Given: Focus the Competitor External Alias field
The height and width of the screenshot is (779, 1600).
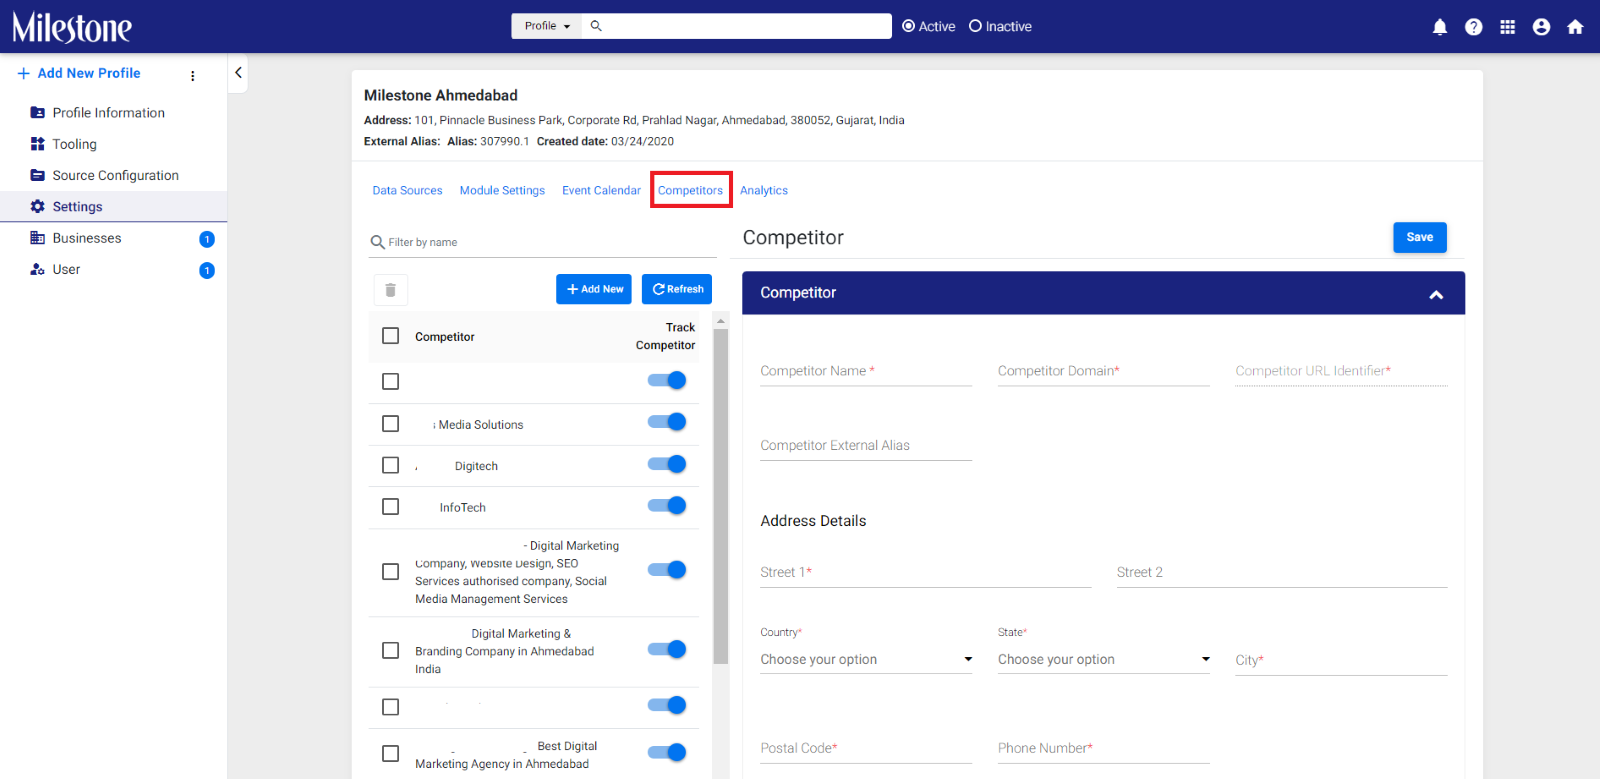Looking at the screenshot, I should [x=866, y=446].
